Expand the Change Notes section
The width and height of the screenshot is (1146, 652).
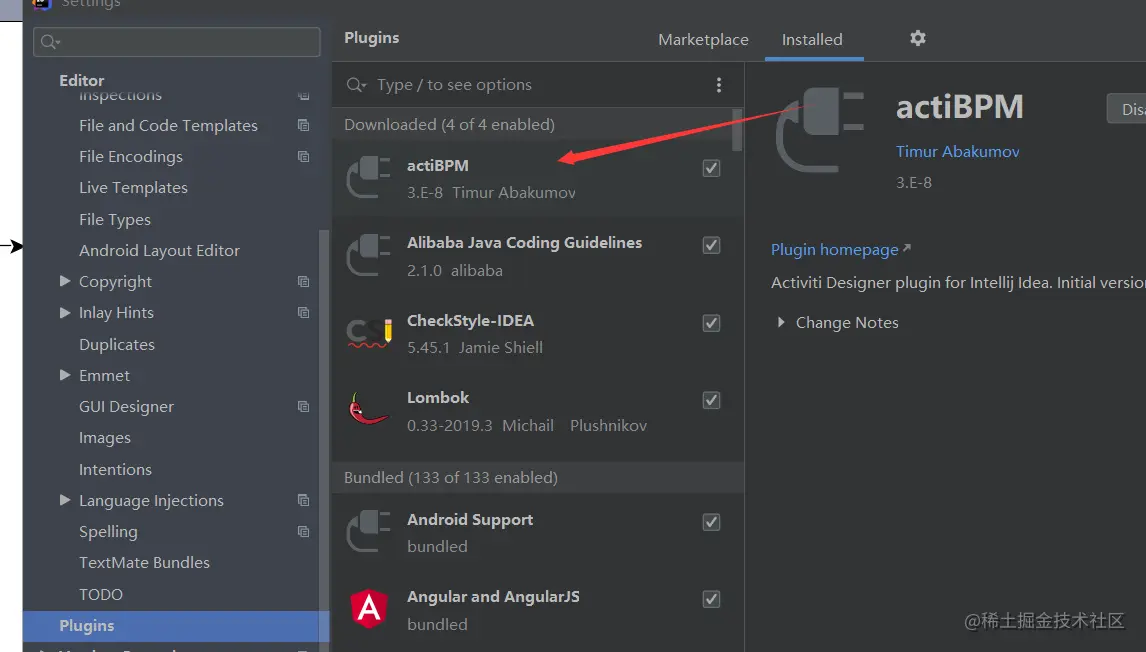pyautogui.click(x=782, y=323)
